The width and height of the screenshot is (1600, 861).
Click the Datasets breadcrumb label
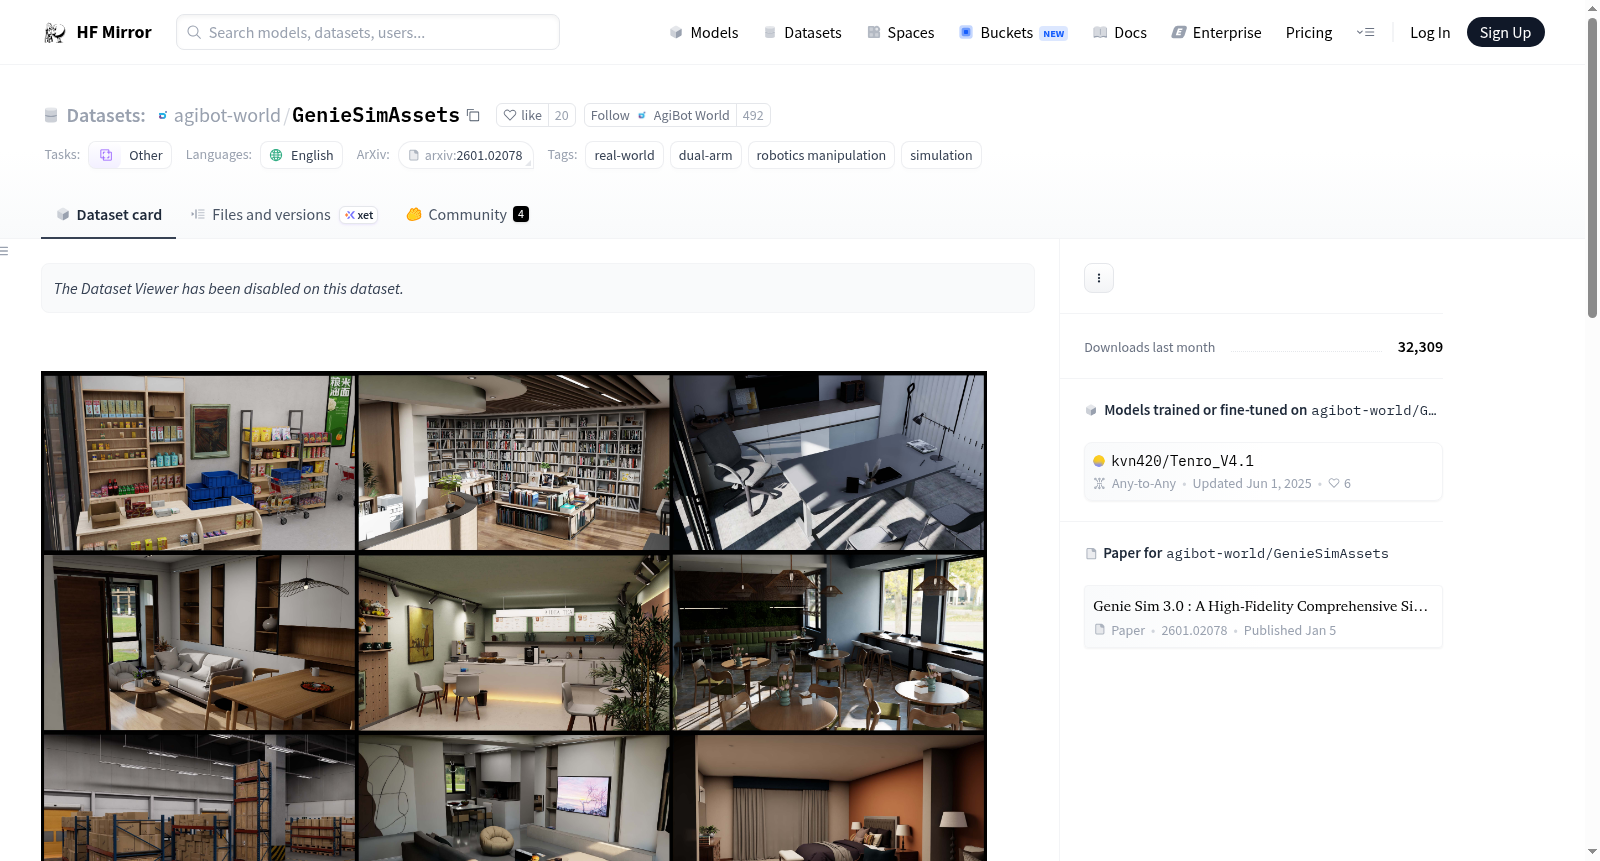pos(106,116)
